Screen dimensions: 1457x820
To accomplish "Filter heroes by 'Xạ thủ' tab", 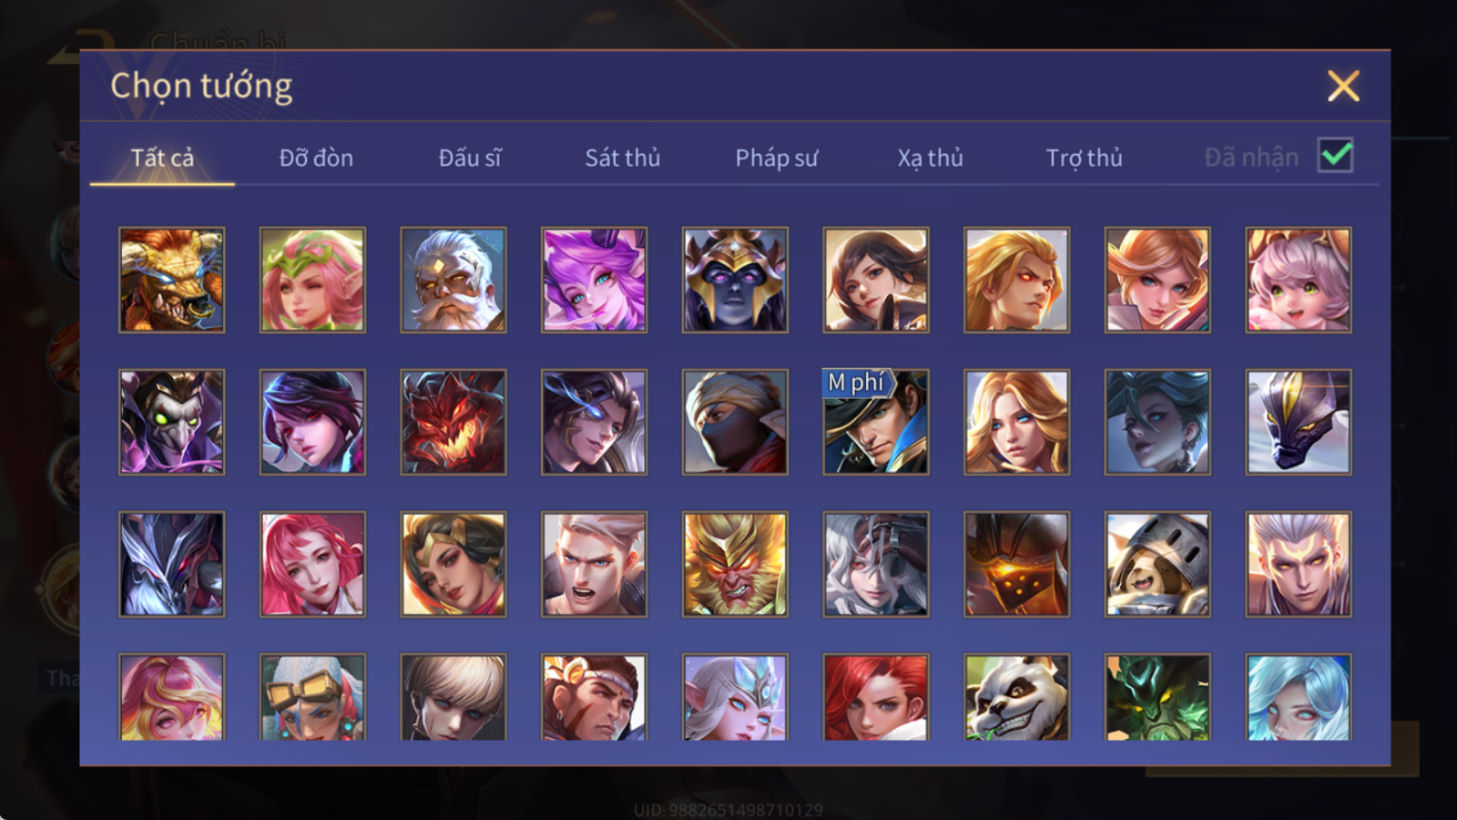I will click(930, 158).
